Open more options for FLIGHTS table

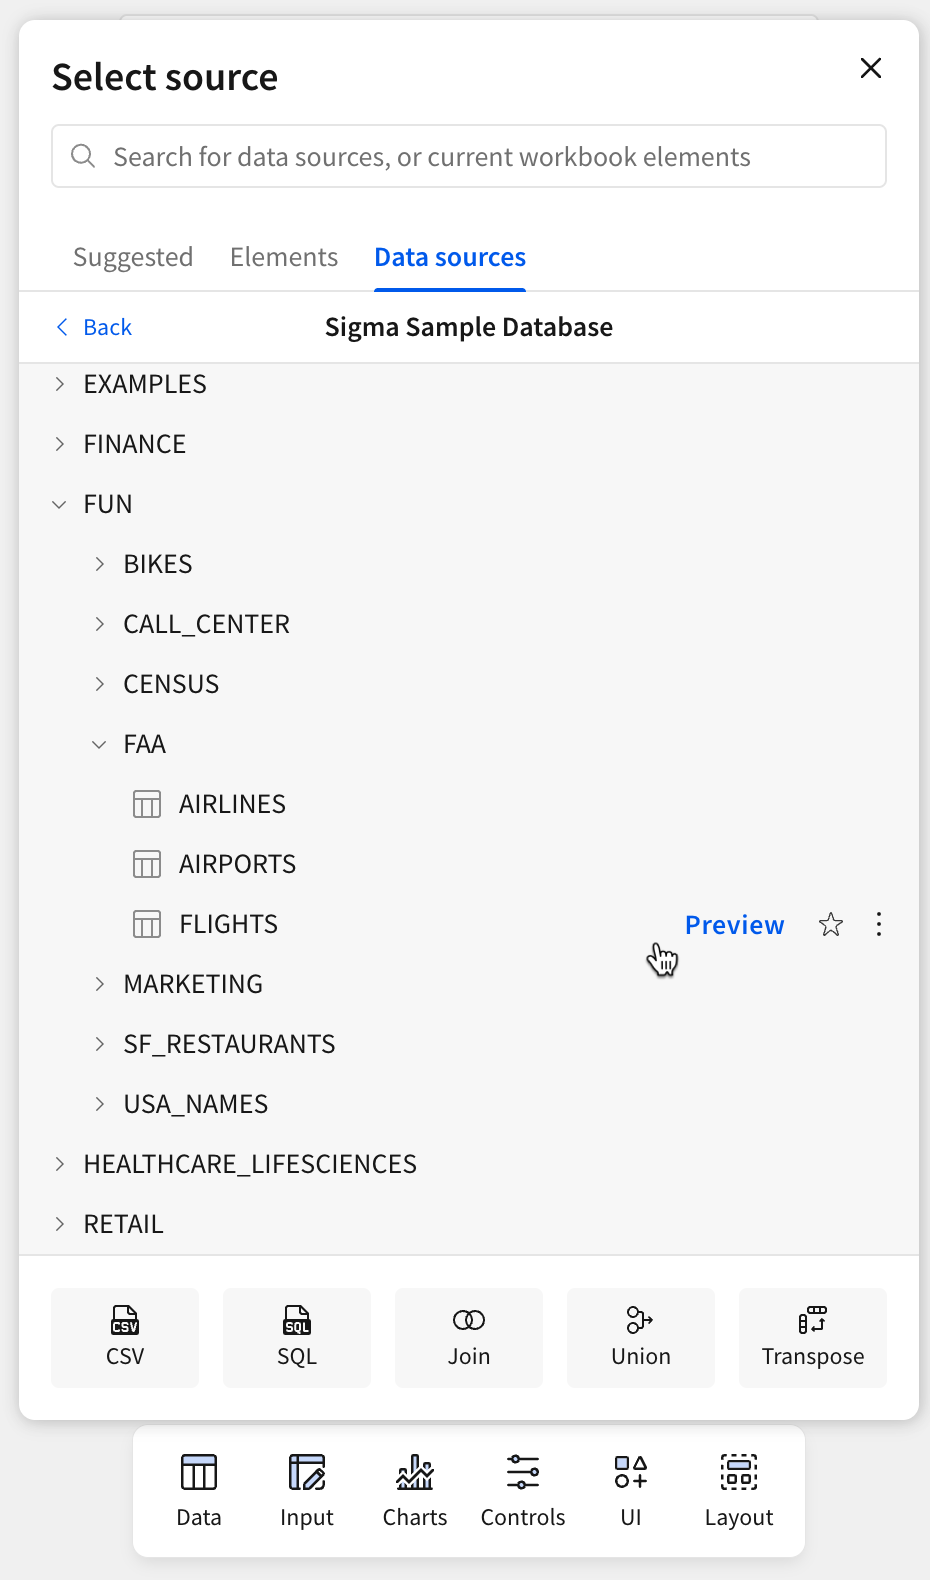[879, 925]
